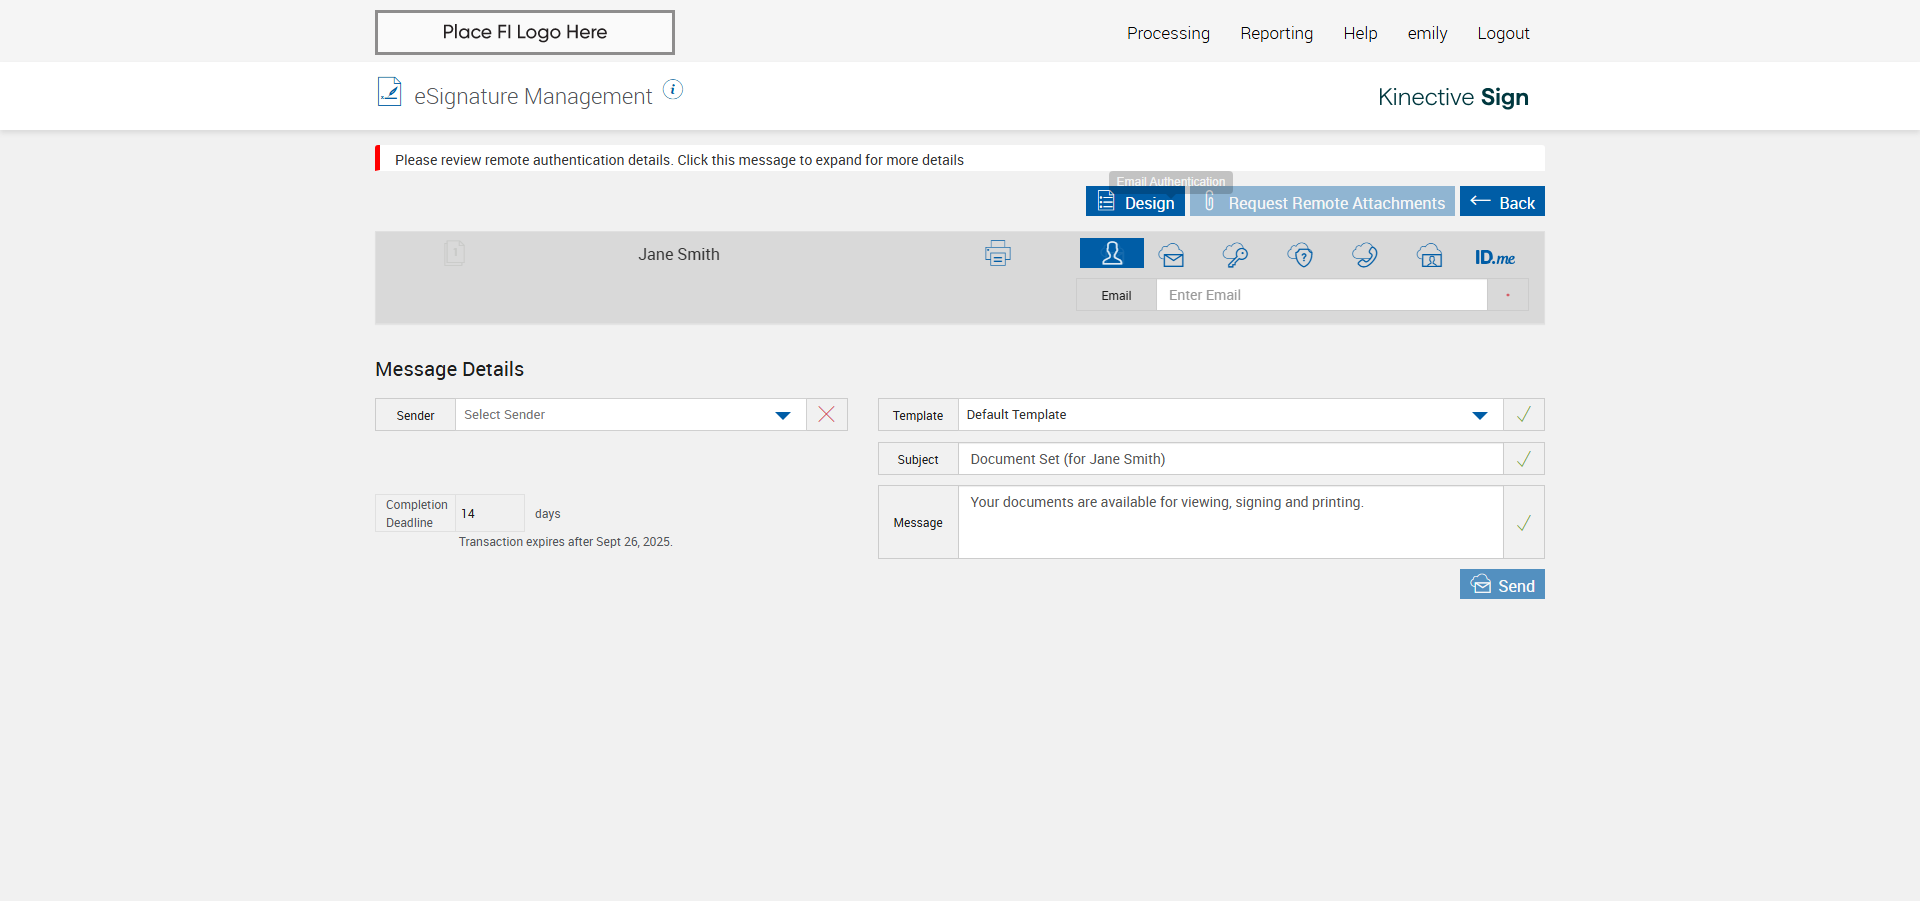Click the green checkmark beside Subject
Viewport: 1920px width, 901px height.
[x=1524, y=459]
